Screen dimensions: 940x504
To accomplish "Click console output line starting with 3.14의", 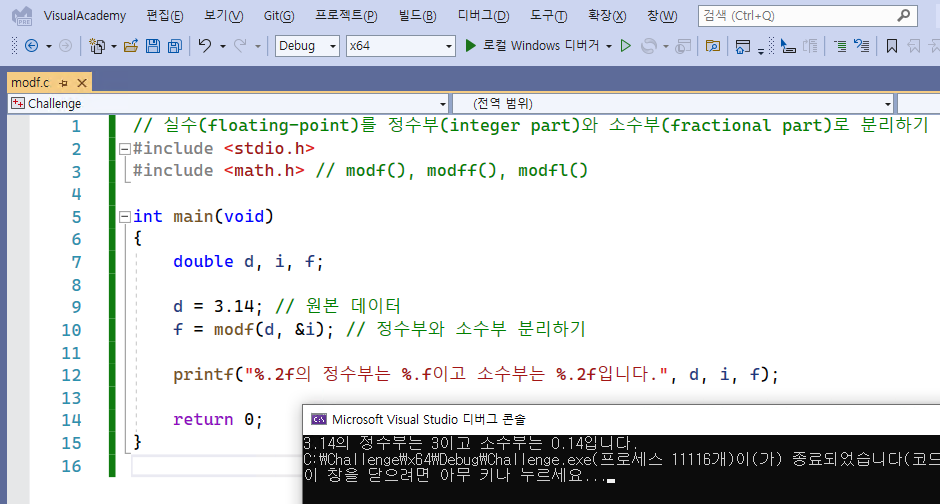I will pyautogui.click(x=469, y=443).
